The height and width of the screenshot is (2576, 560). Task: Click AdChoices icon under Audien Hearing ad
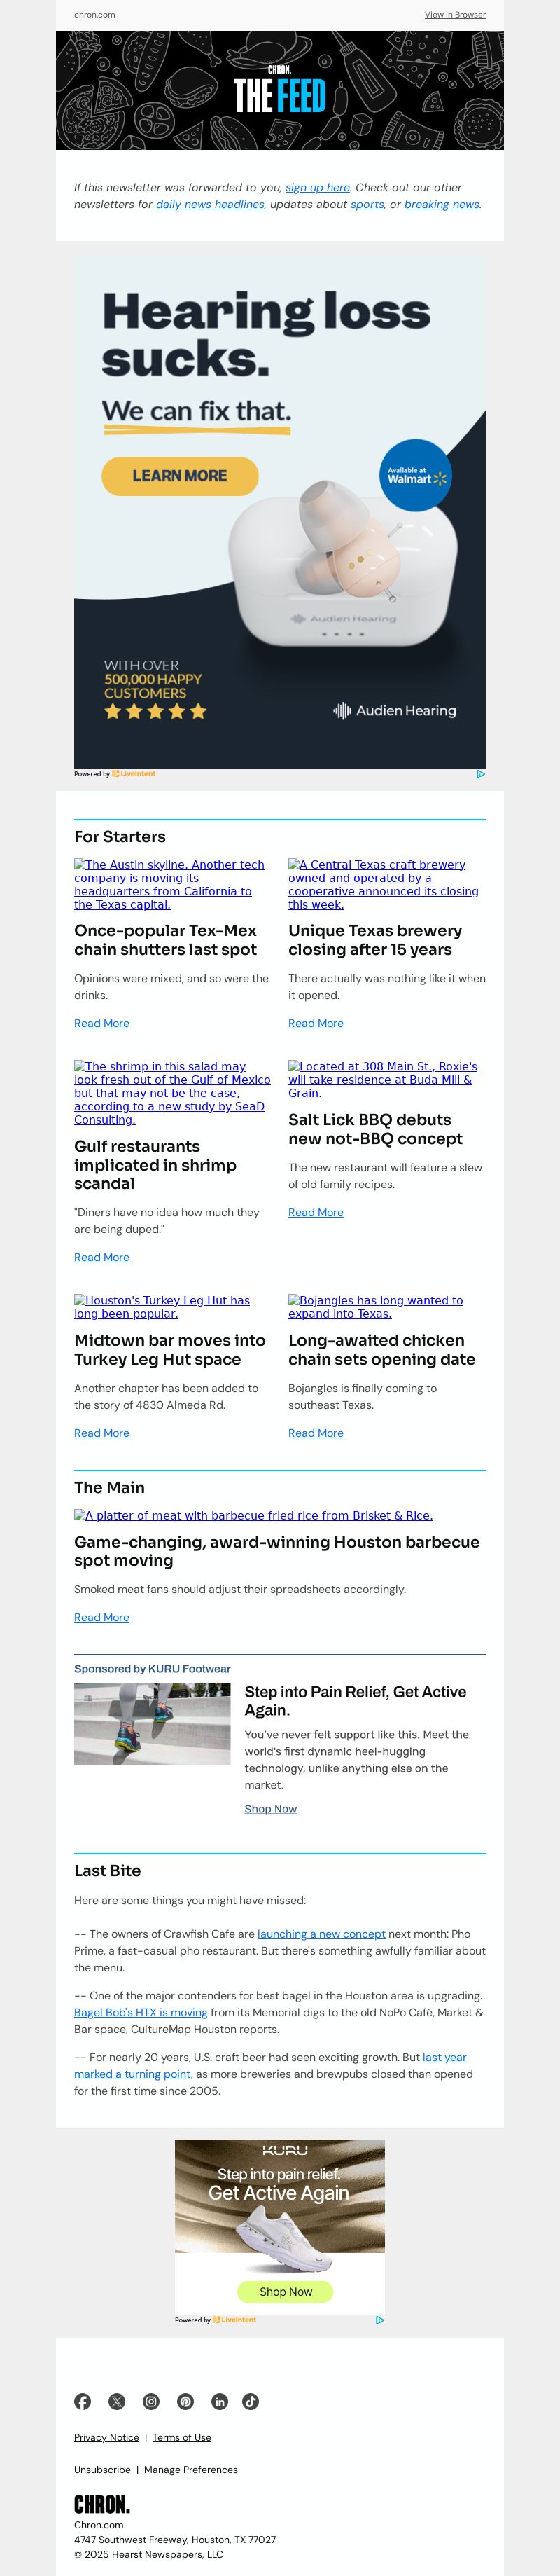tap(480, 773)
